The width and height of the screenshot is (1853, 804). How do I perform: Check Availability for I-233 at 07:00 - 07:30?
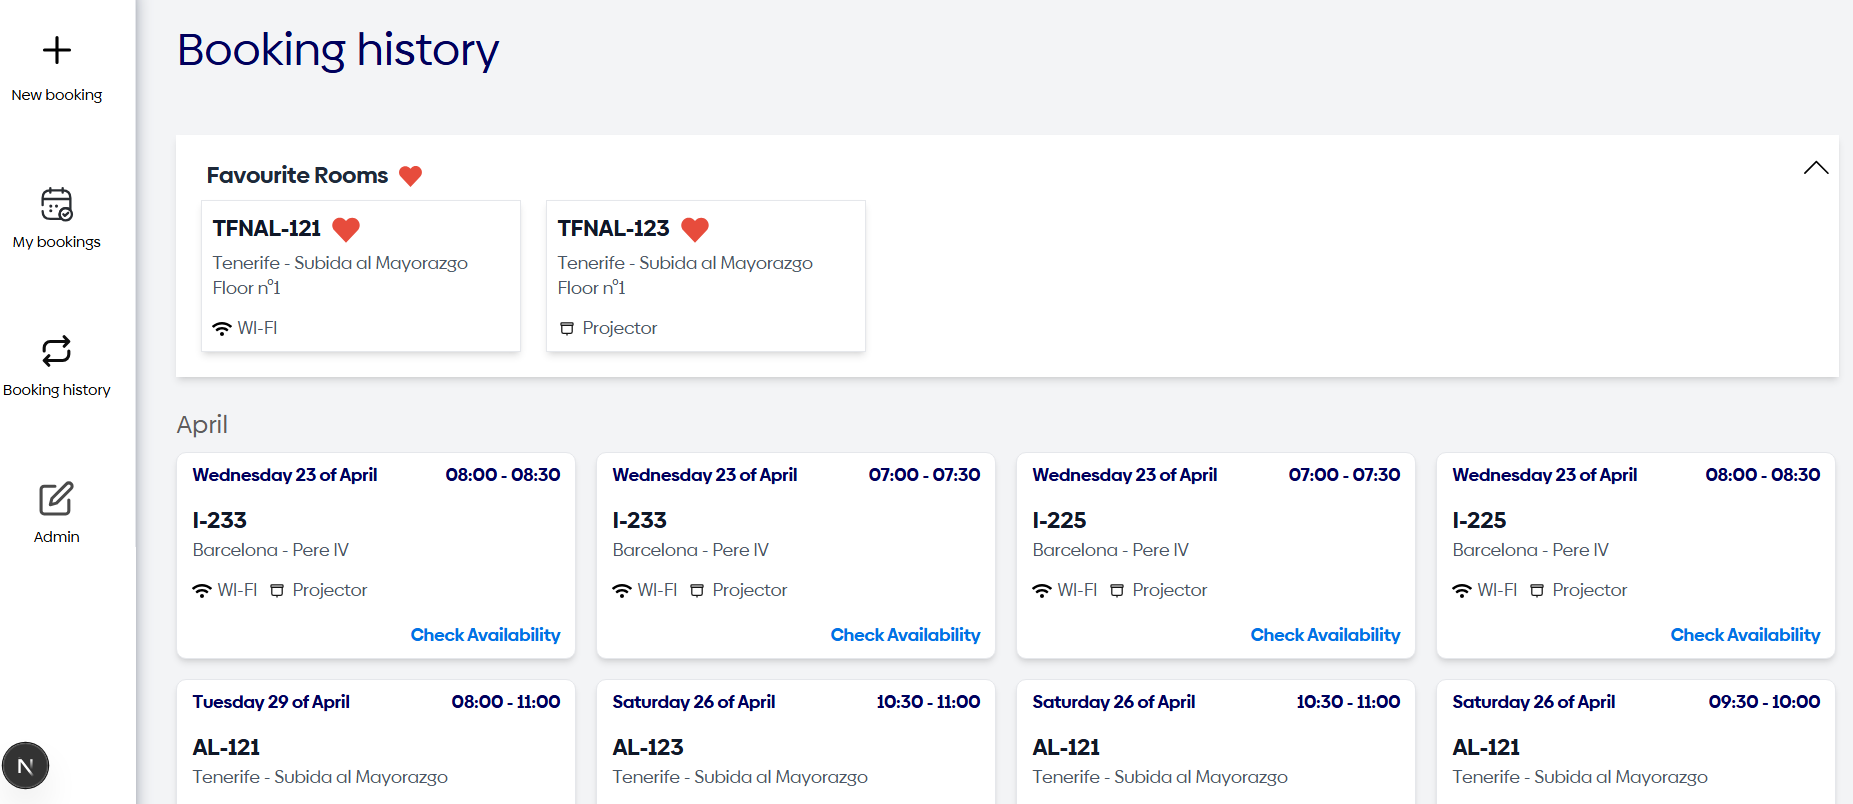pos(905,635)
